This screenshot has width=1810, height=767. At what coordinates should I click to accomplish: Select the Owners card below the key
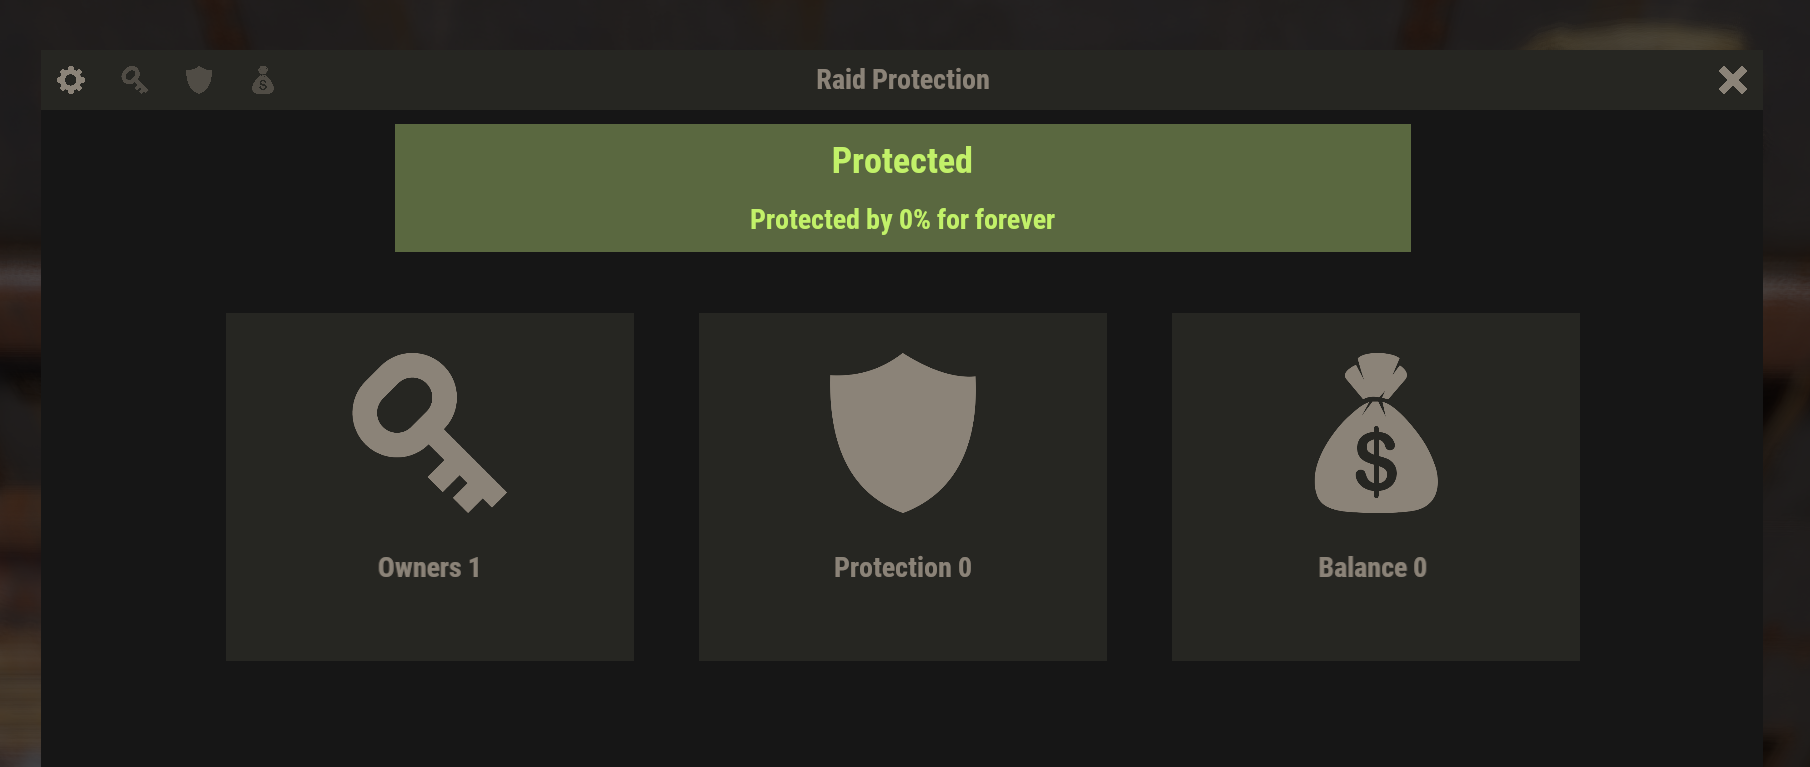coord(429,622)
